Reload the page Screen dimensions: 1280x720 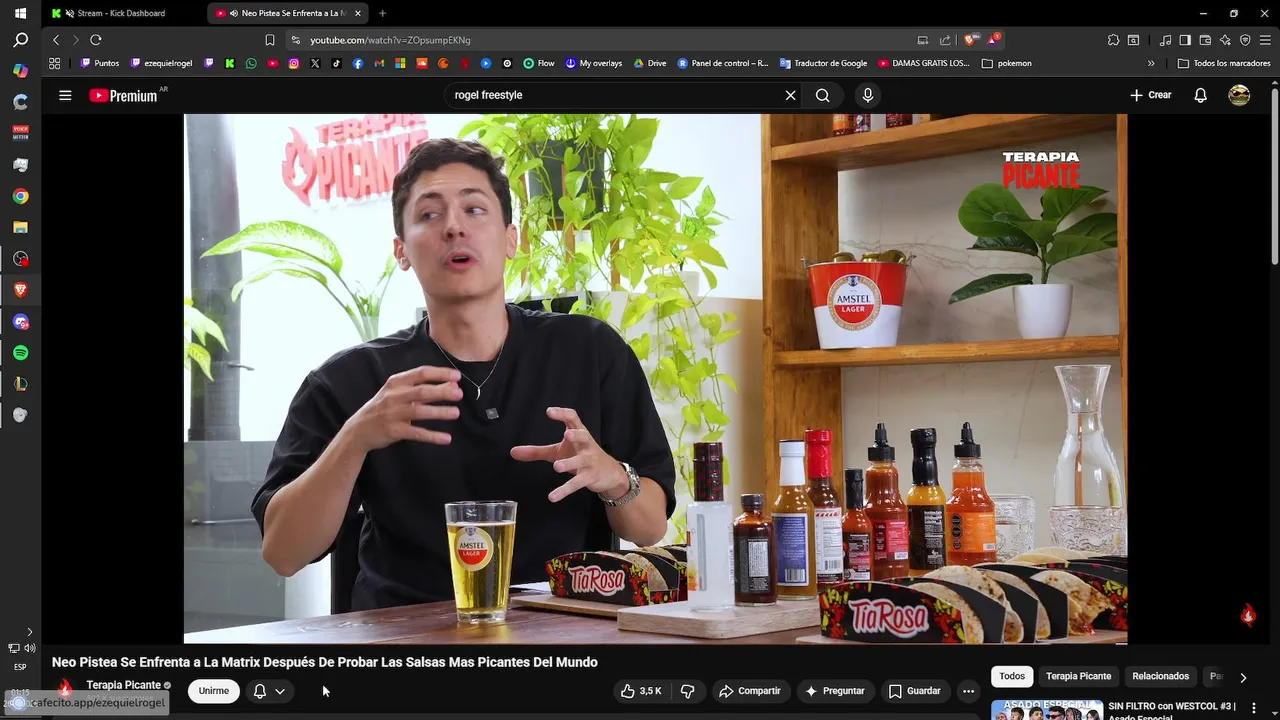(96, 40)
